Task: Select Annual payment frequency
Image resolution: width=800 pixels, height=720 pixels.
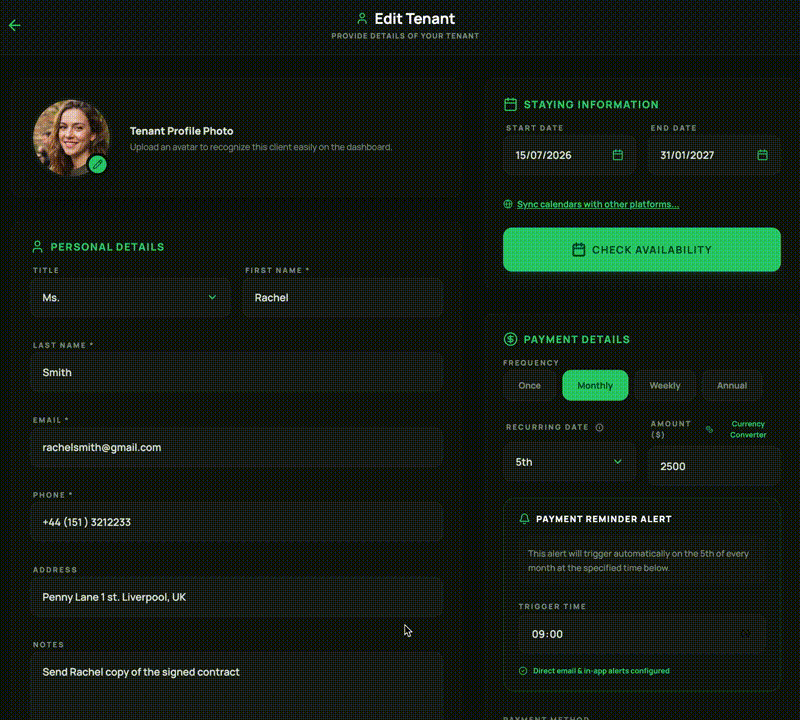Action: pyautogui.click(x=732, y=385)
